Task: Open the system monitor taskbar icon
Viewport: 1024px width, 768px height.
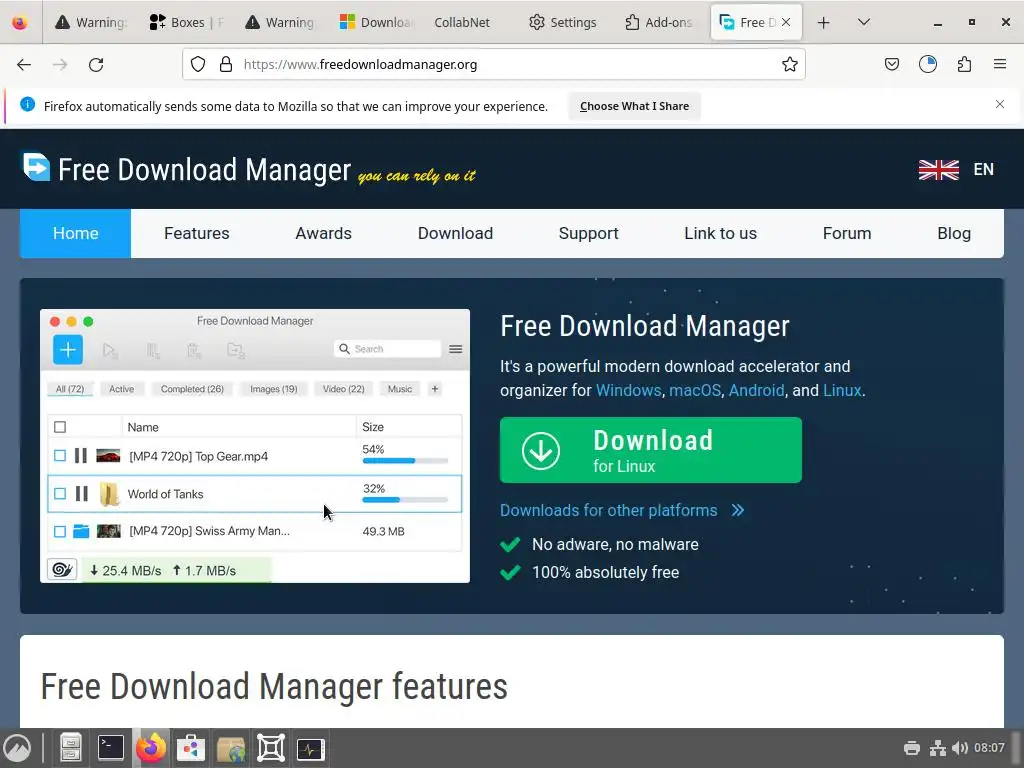Action: point(310,748)
